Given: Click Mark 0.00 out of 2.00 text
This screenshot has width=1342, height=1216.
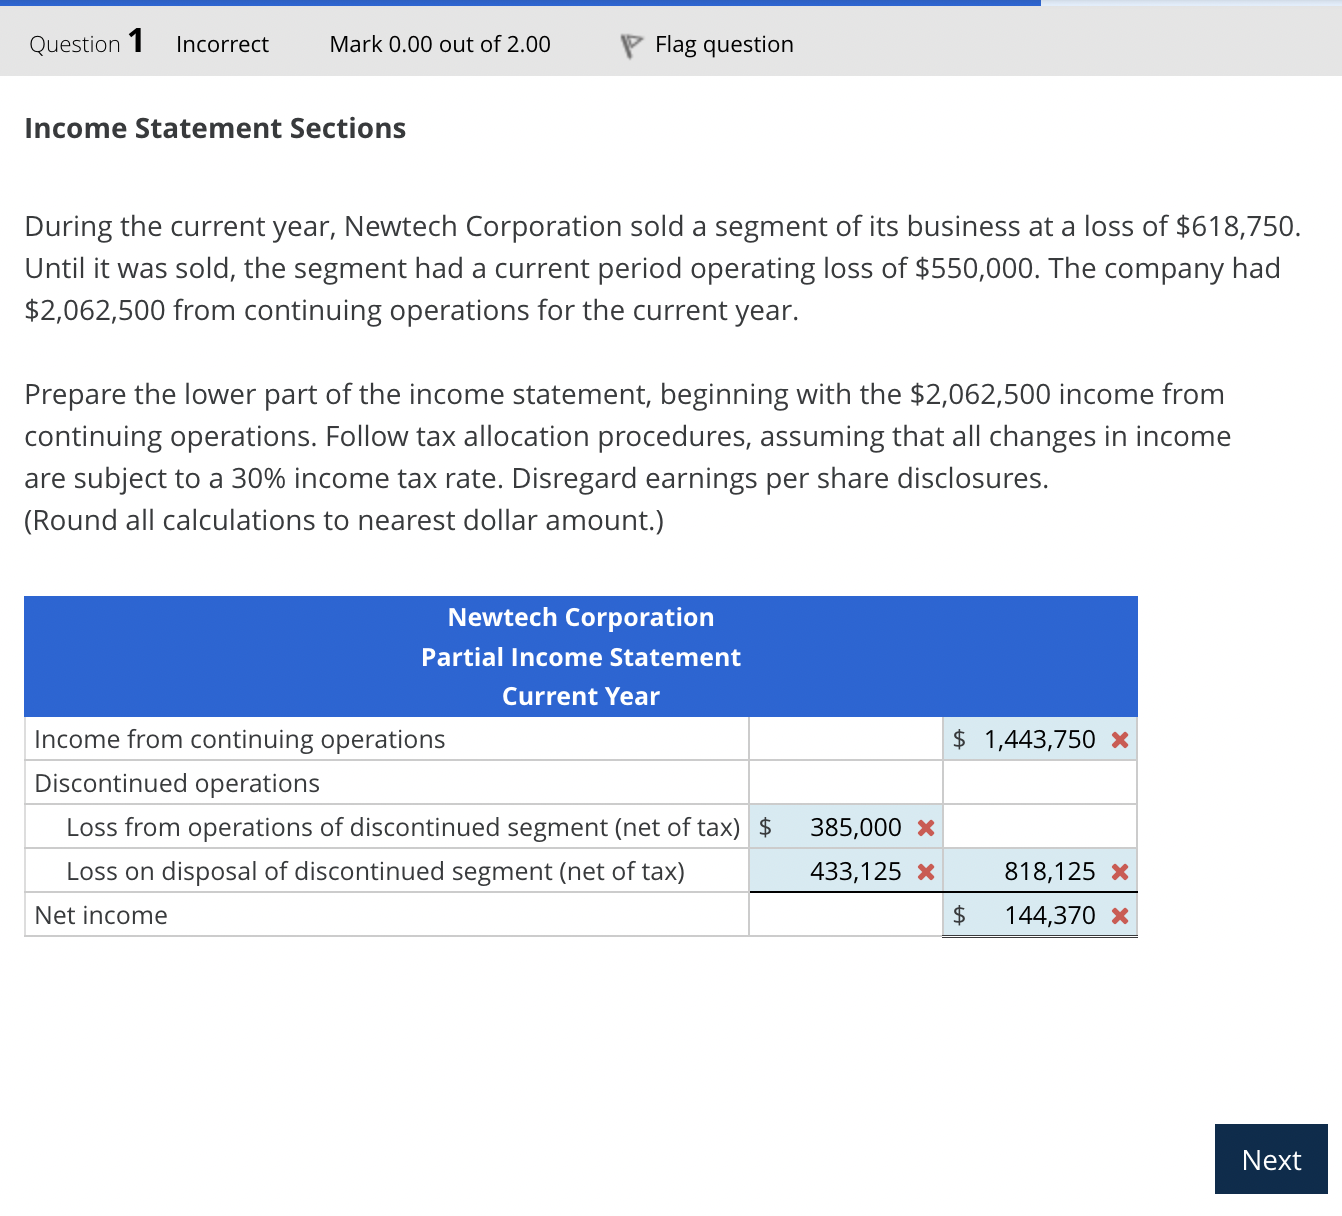Looking at the screenshot, I should click(x=439, y=44).
